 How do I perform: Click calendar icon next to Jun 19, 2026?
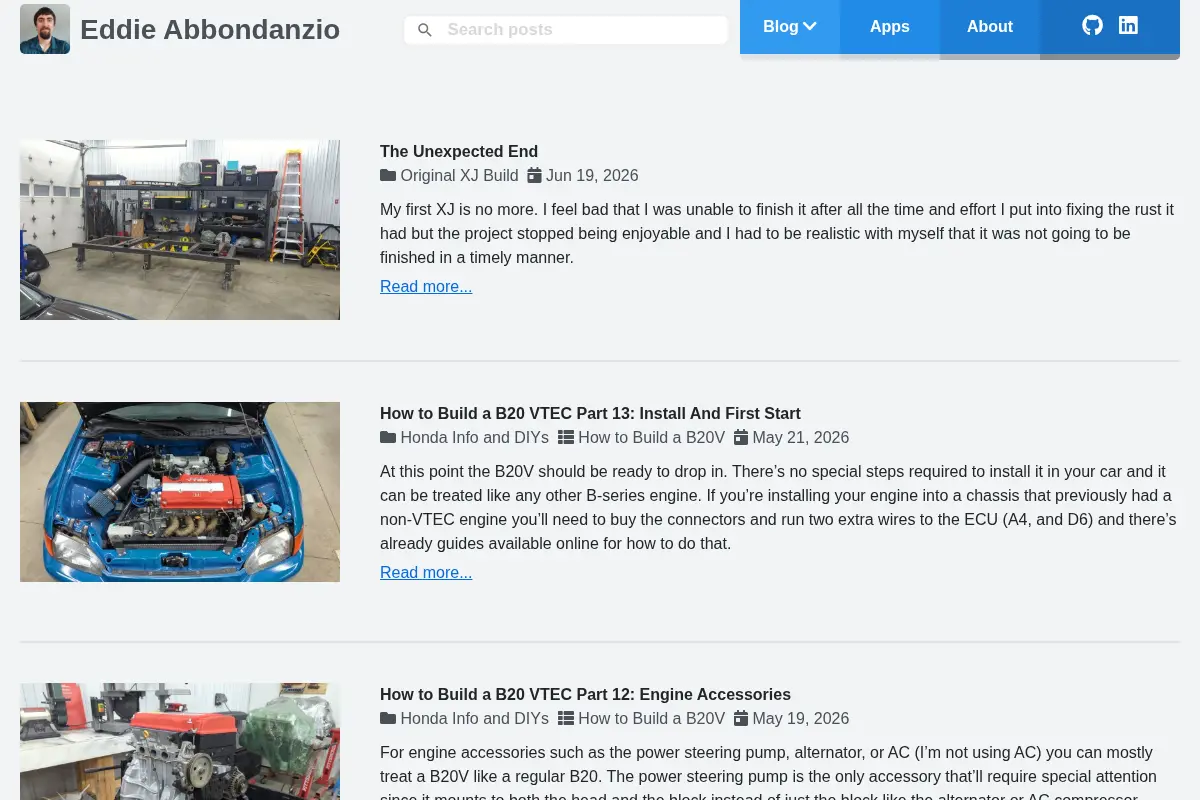(x=534, y=176)
